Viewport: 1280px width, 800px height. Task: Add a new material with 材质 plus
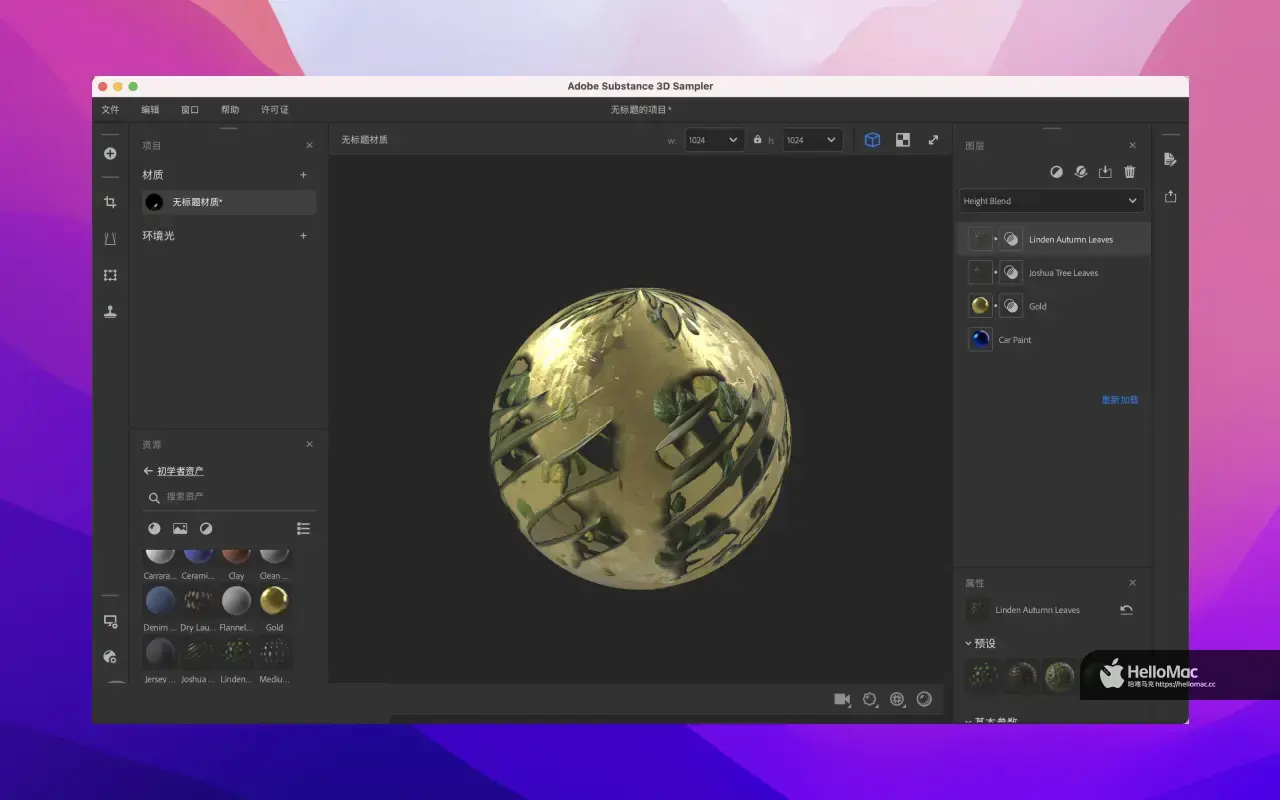click(x=304, y=175)
